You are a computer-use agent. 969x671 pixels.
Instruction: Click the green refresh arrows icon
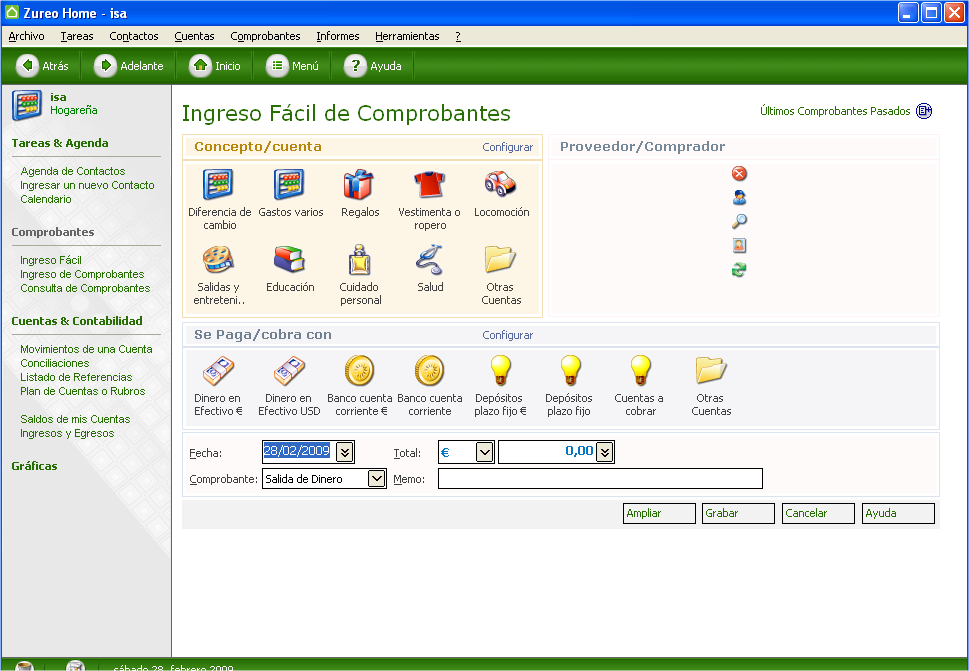tap(739, 269)
